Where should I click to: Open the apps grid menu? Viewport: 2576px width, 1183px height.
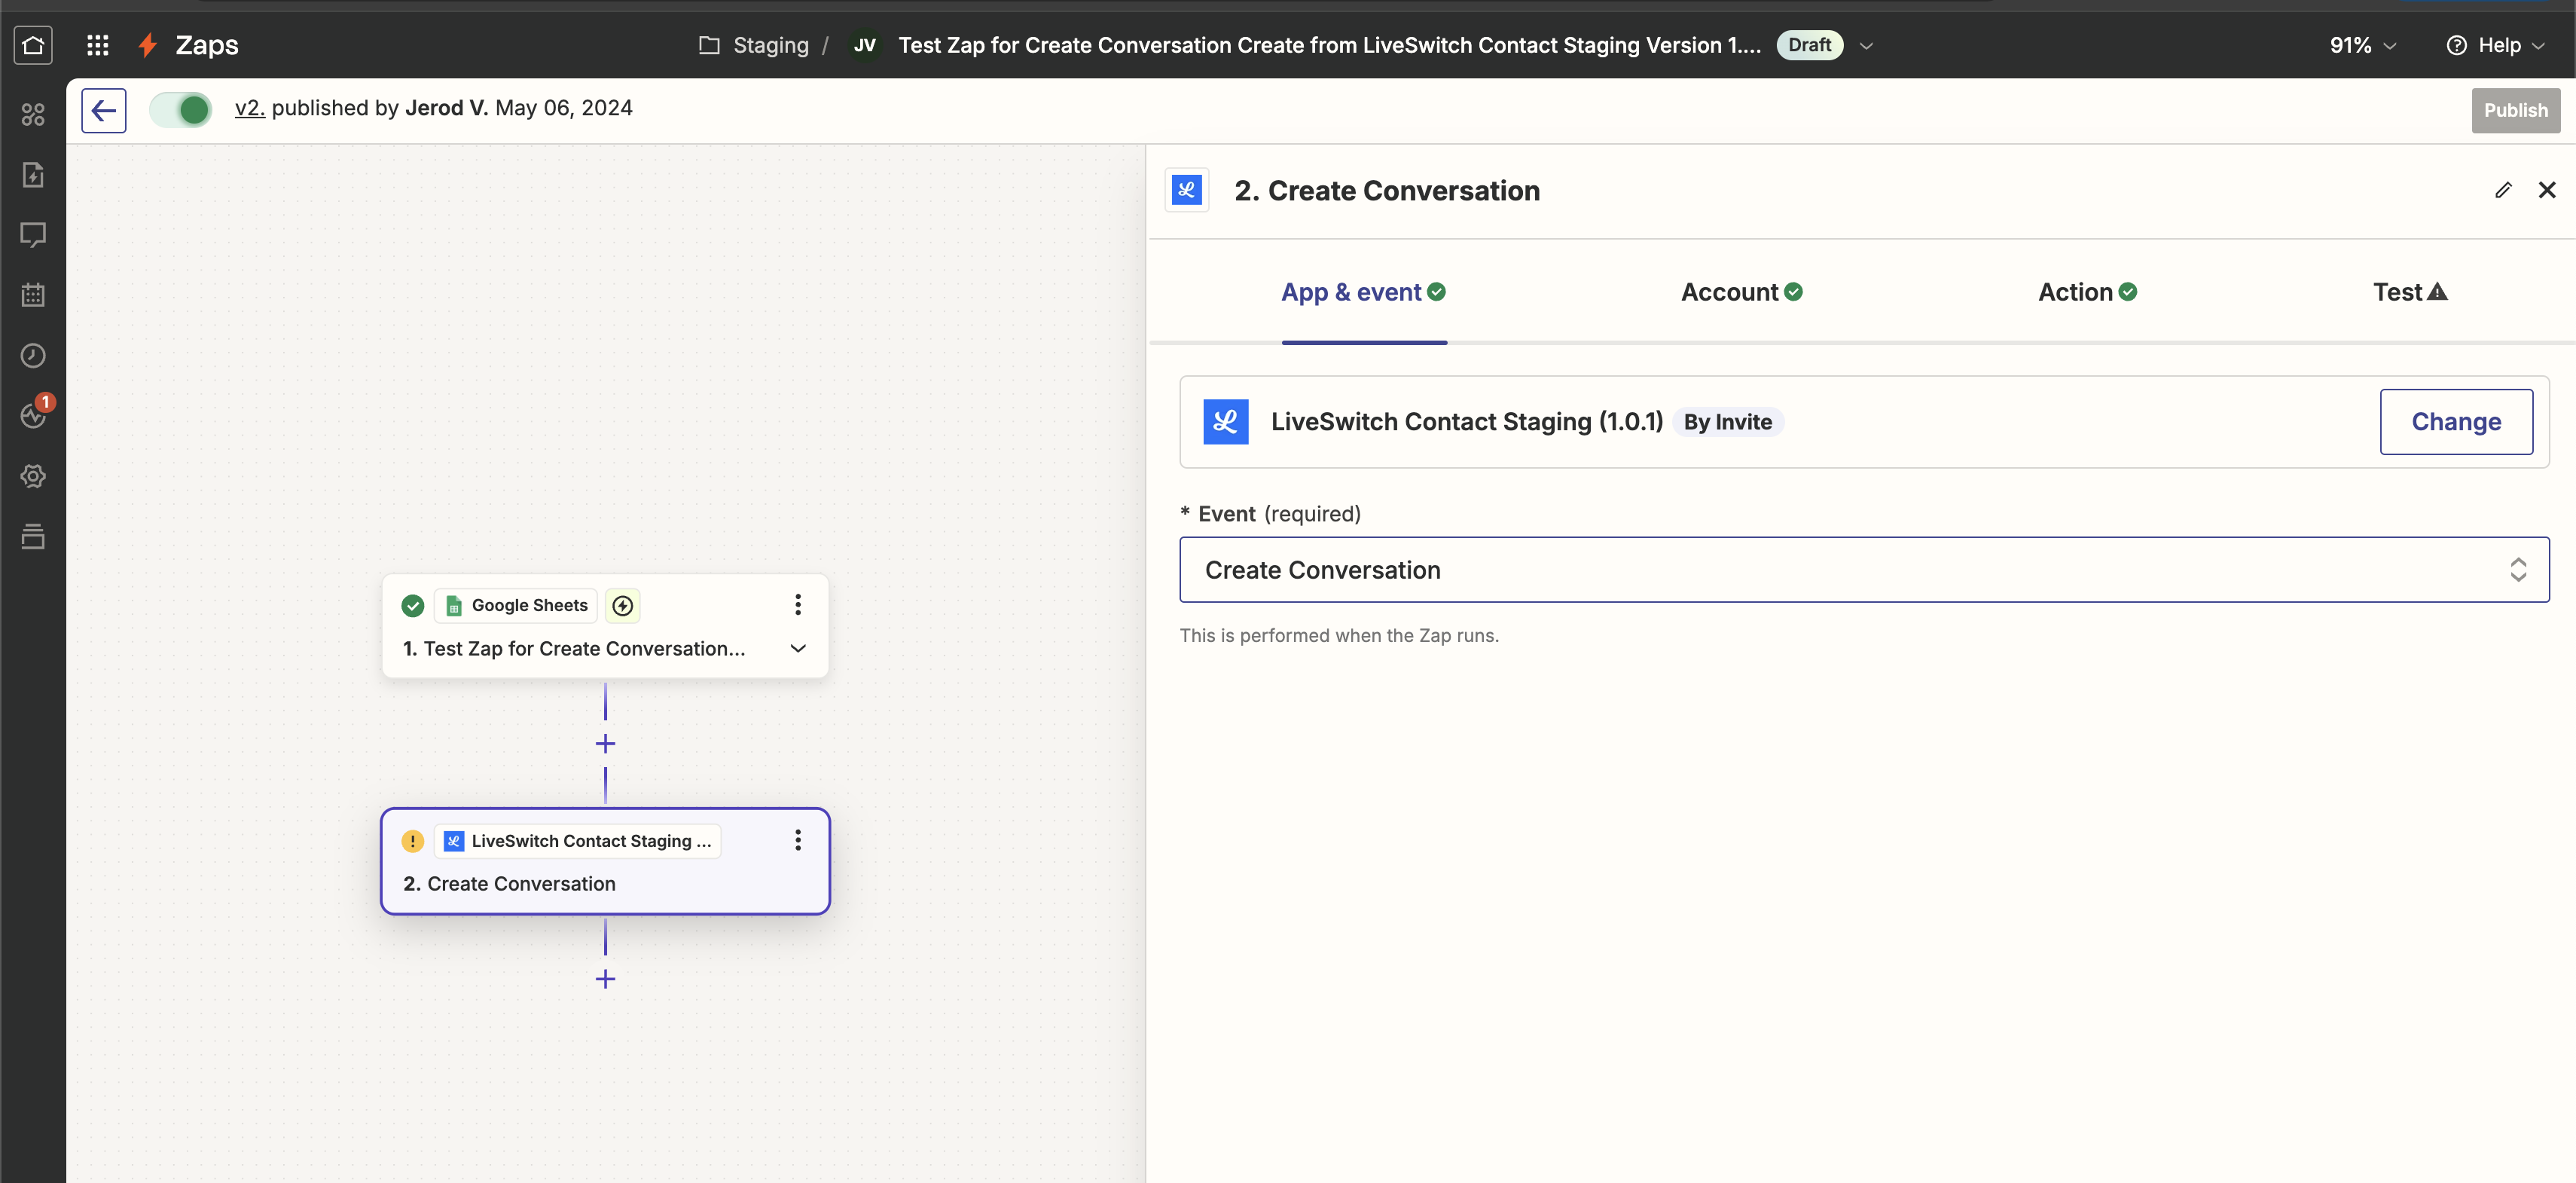pos(97,45)
